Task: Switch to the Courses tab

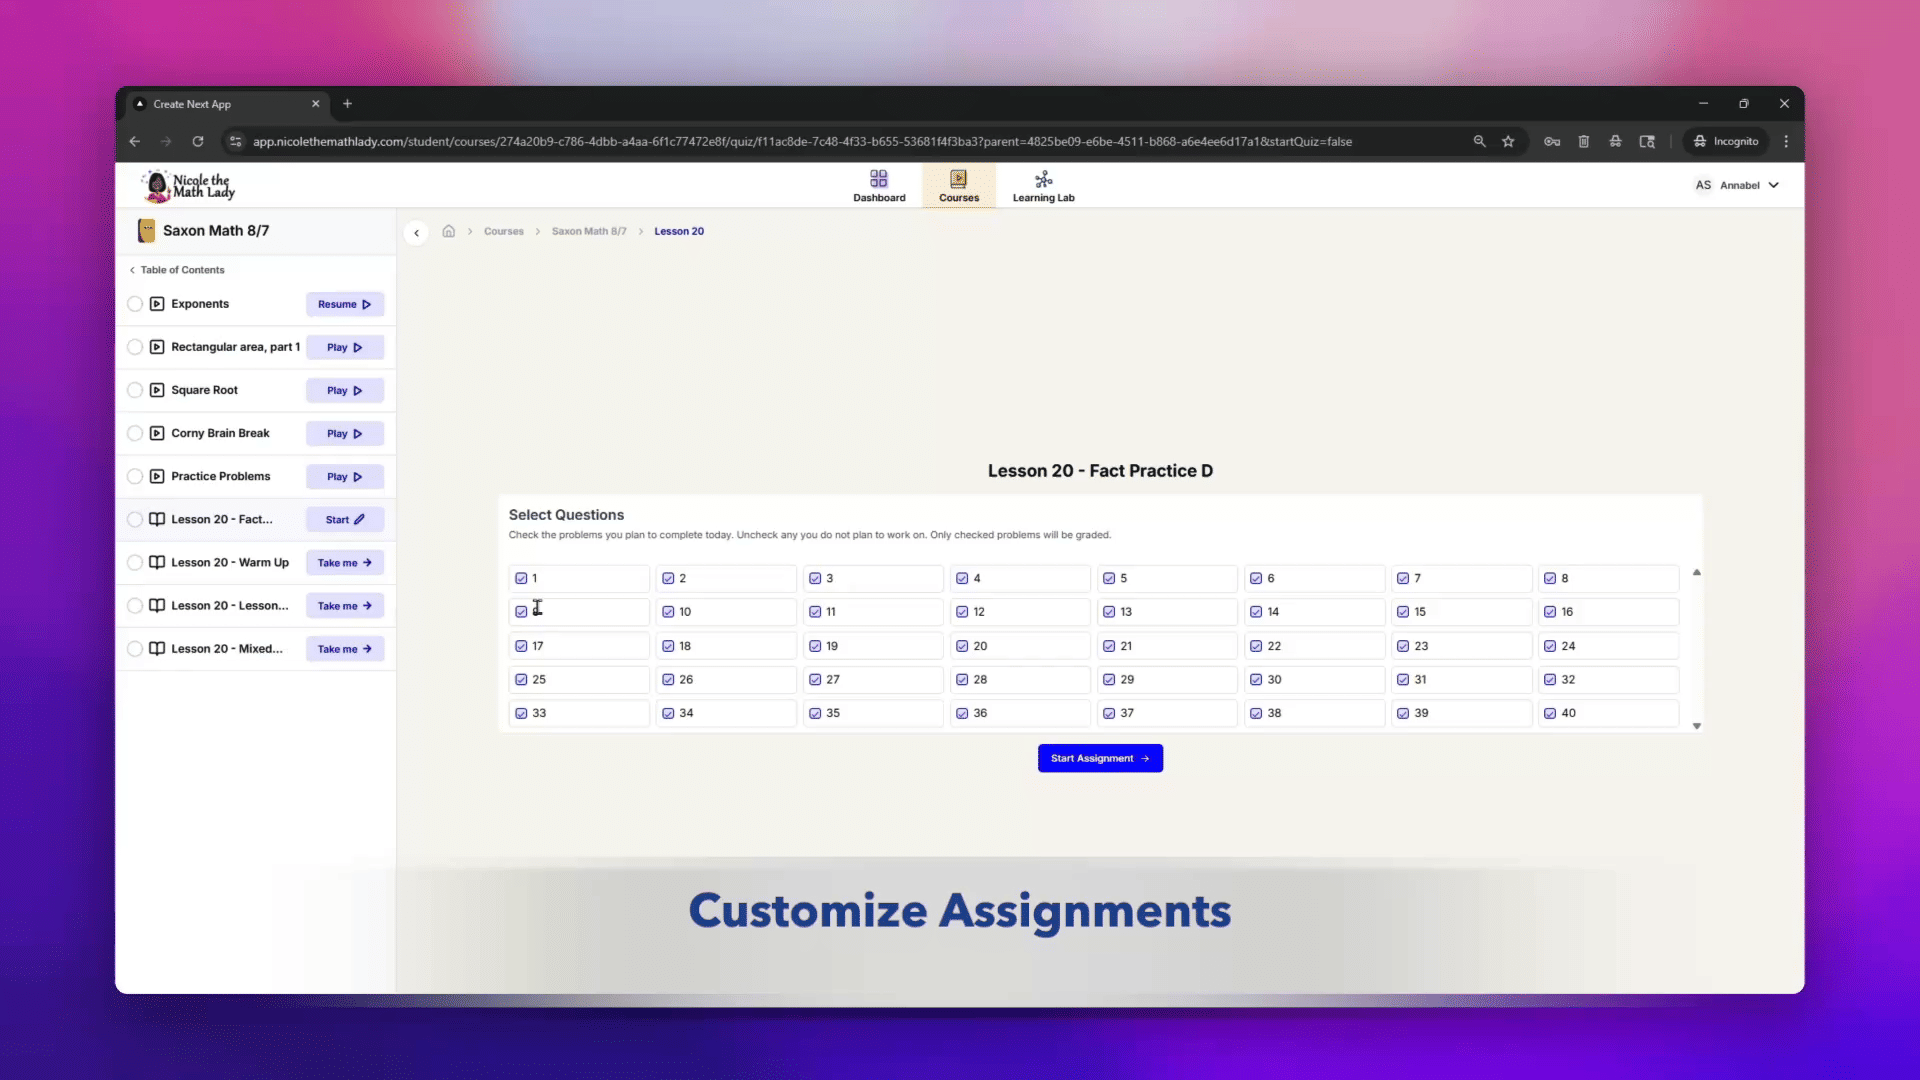Action: click(x=958, y=186)
